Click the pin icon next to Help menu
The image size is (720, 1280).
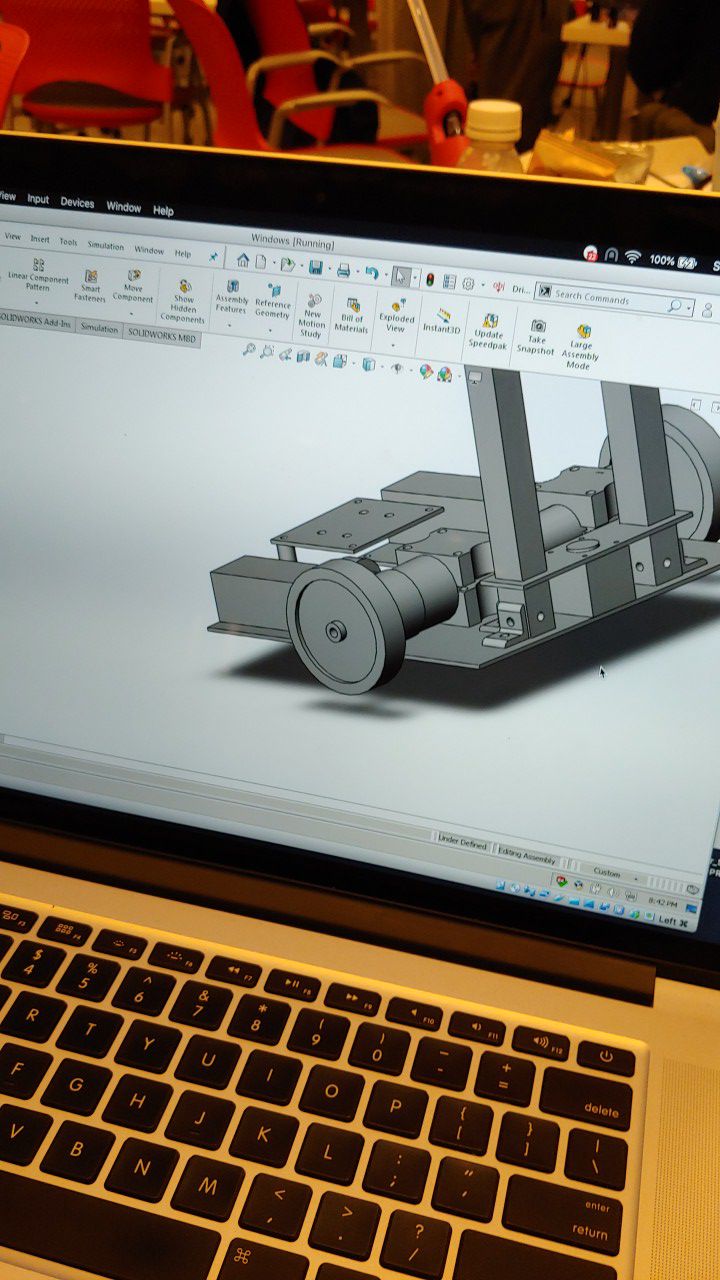[x=213, y=256]
